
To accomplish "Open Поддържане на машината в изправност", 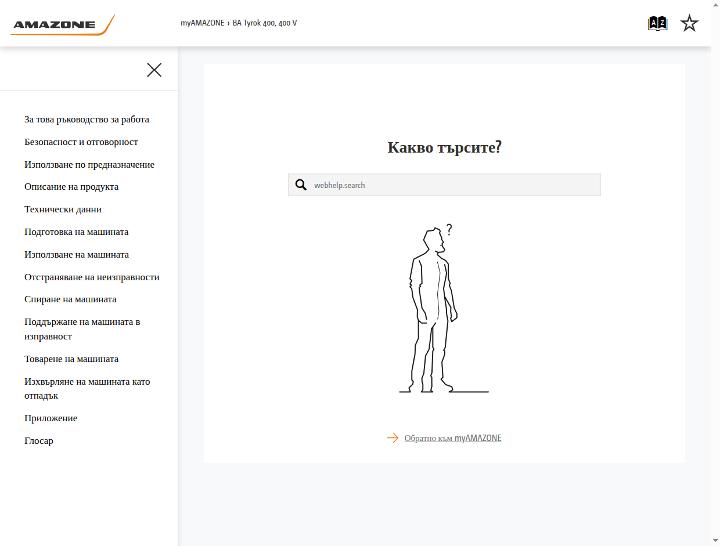I will (82, 329).
